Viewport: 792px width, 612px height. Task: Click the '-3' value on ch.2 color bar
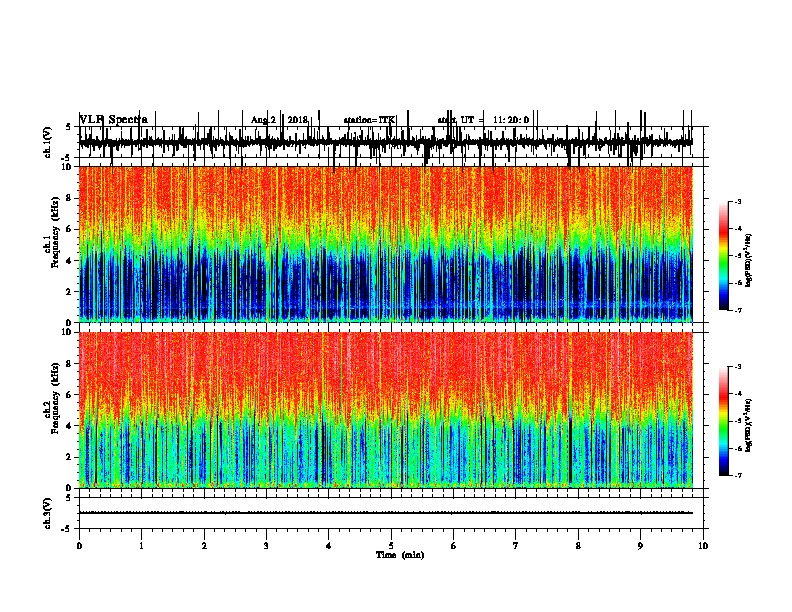(738, 367)
